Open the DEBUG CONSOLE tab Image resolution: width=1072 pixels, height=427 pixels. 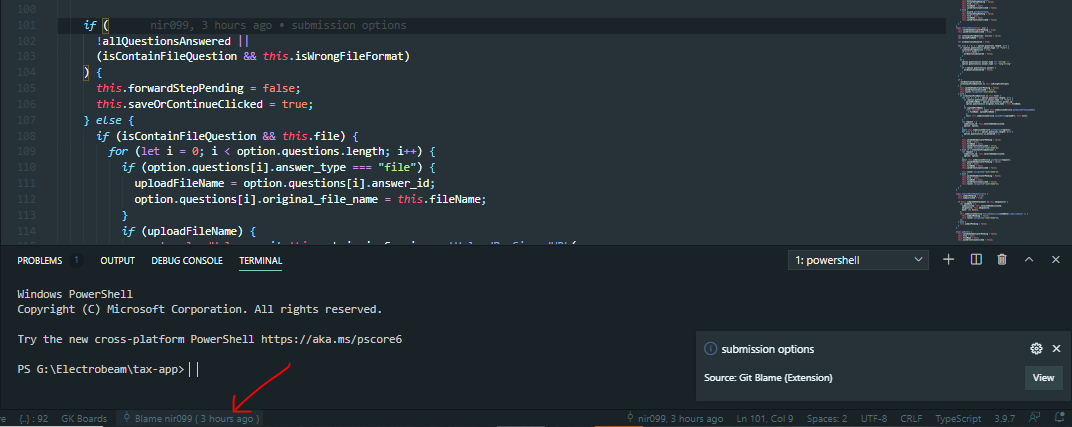point(187,260)
